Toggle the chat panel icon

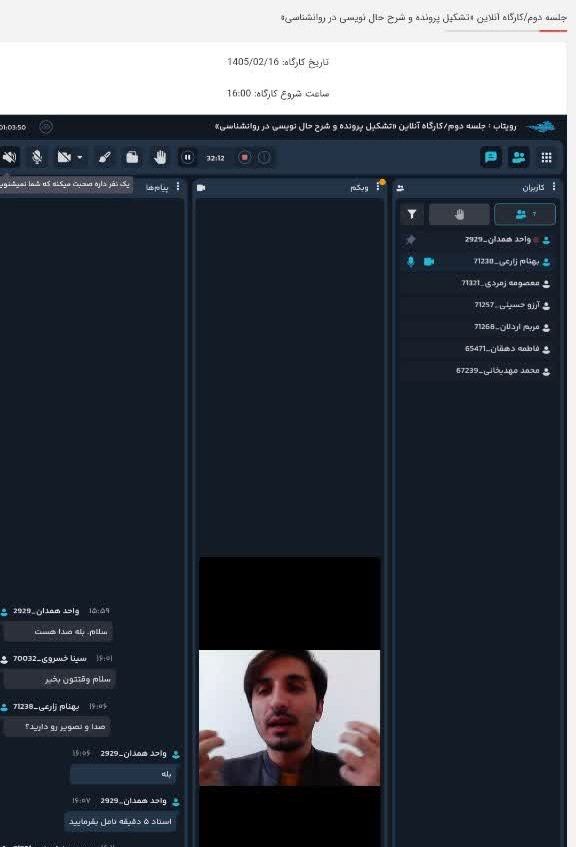coord(491,157)
